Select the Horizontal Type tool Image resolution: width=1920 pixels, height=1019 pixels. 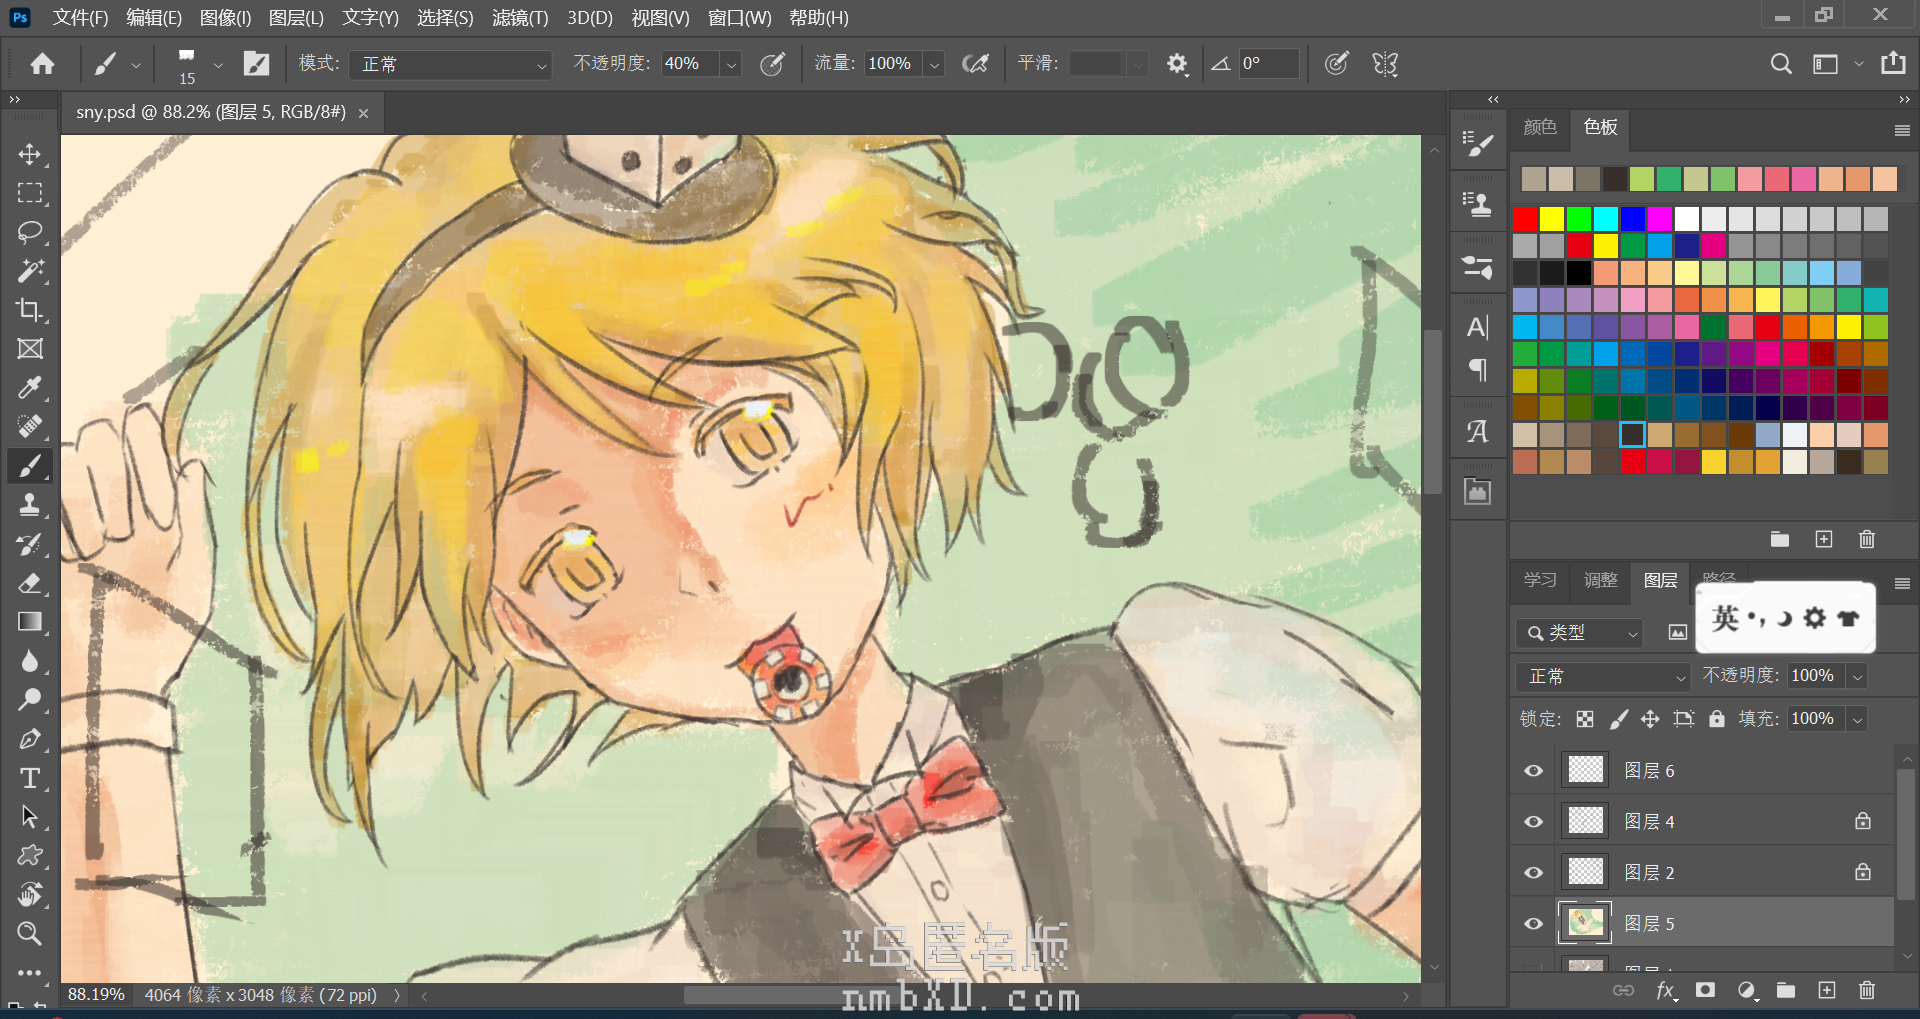point(30,778)
